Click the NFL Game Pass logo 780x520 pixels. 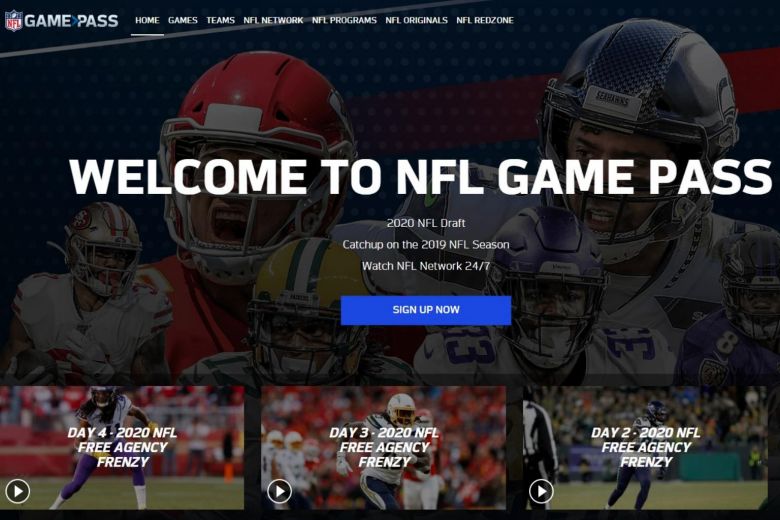(x=62, y=21)
